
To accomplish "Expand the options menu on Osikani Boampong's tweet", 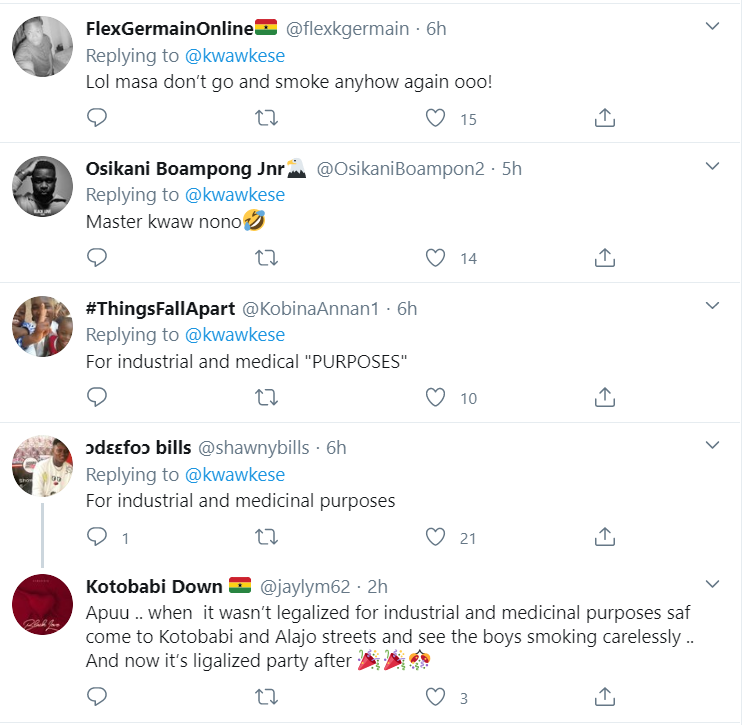I will [712, 166].
